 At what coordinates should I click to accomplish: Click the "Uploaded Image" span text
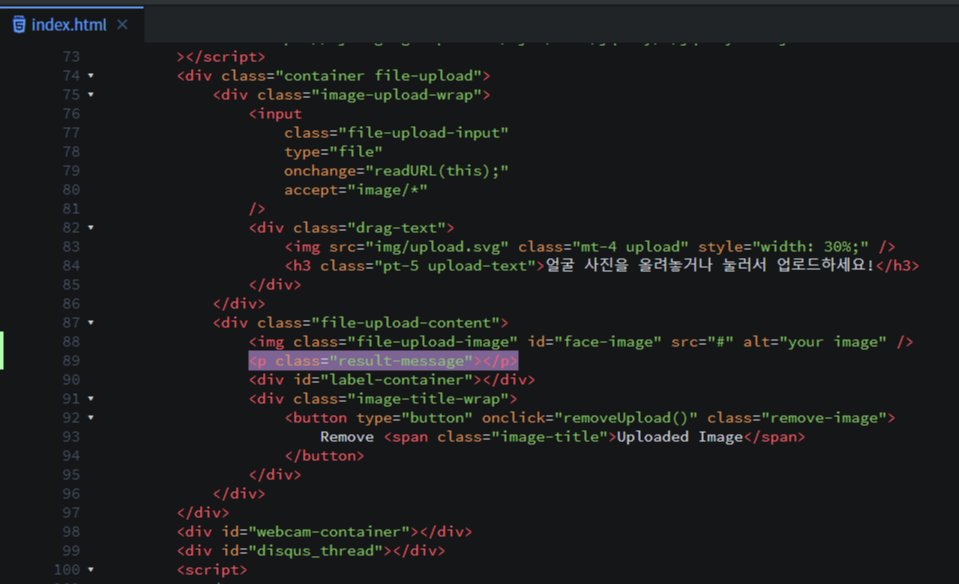pyautogui.click(x=679, y=437)
